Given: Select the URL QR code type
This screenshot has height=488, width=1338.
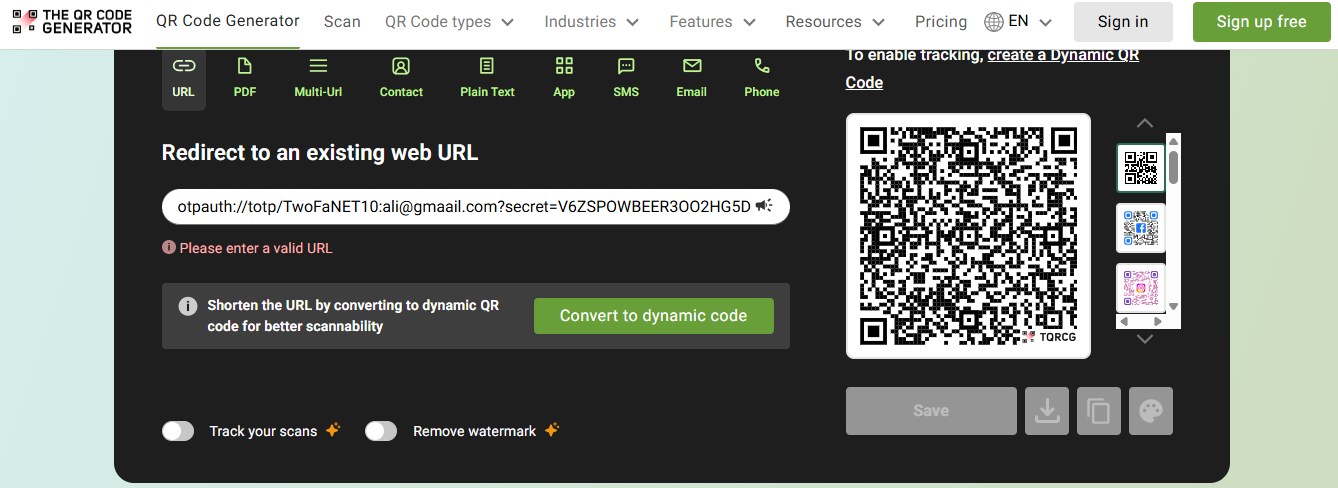Looking at the screenshot, I should coord(184,78).
